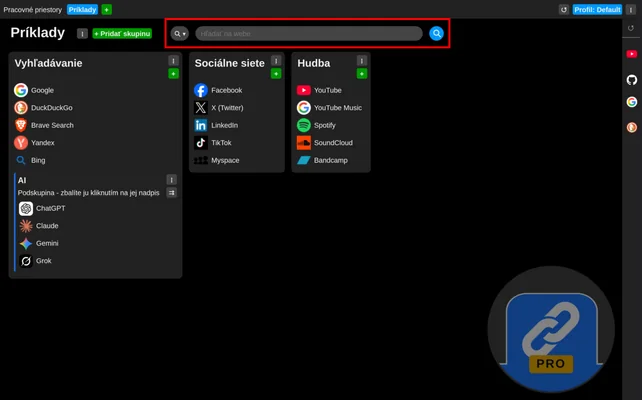642x400 pixels.
Task: Click the Myspace icon
Action: click(201, 160)
